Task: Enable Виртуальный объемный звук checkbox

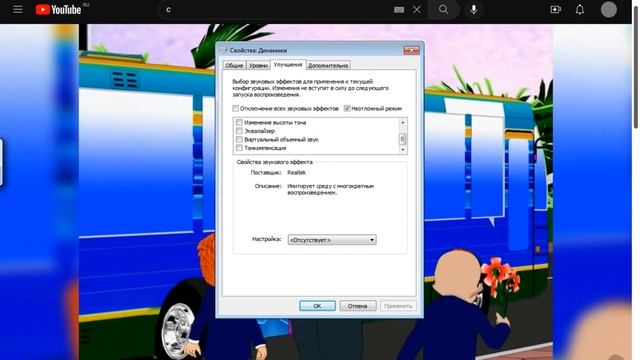Action: (x=239, y=140)
